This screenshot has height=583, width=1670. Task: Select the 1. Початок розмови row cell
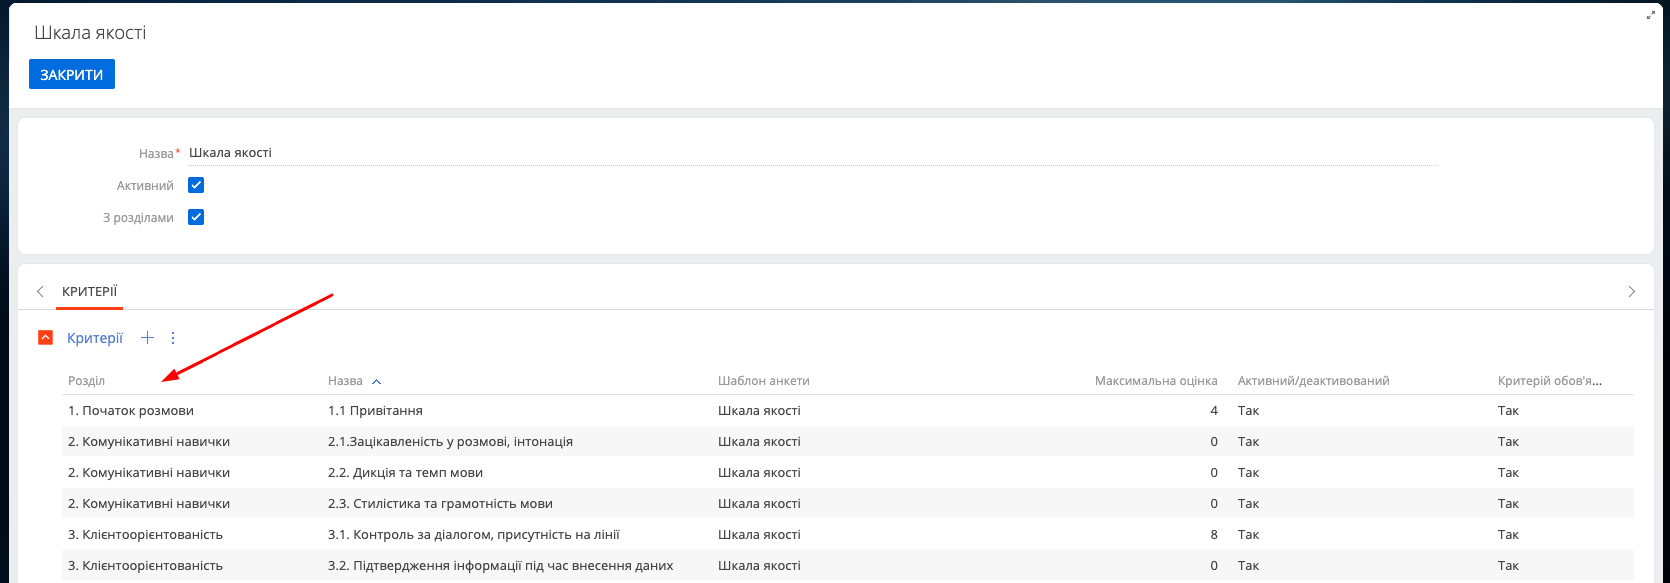click(x=131, y=411)
